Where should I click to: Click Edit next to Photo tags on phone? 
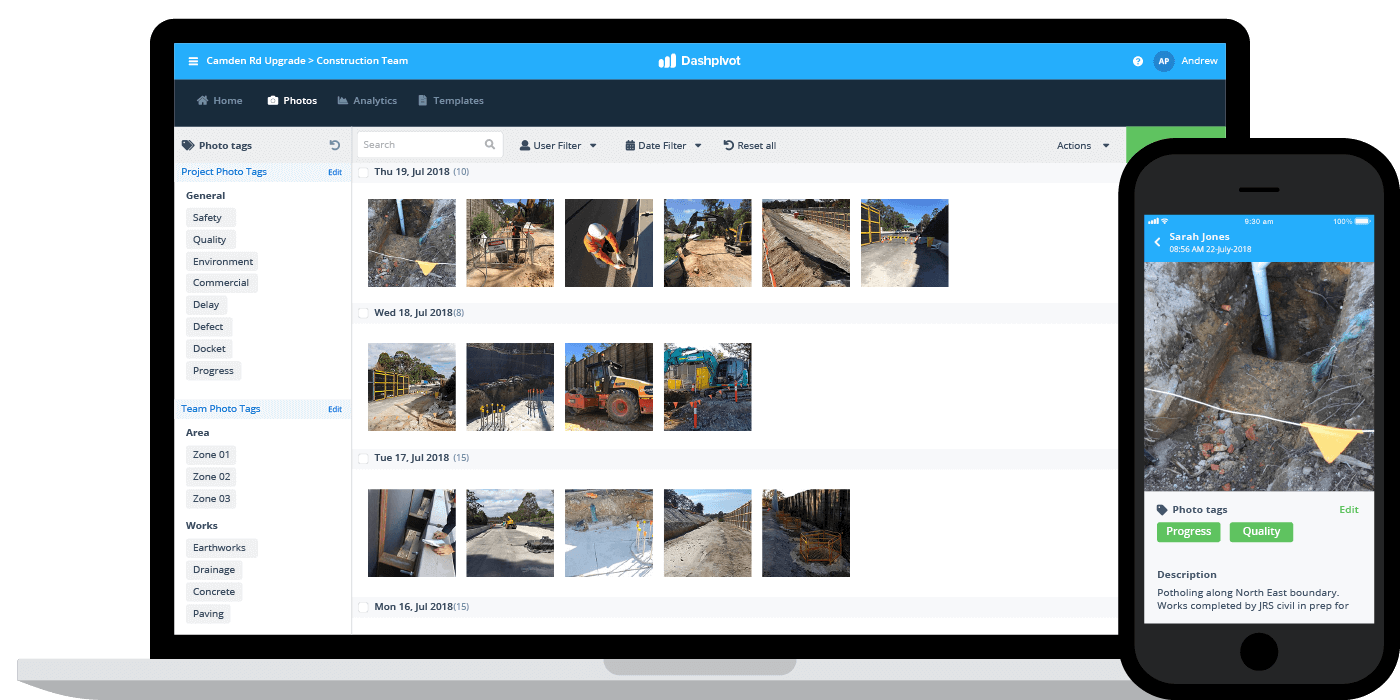1349,509
